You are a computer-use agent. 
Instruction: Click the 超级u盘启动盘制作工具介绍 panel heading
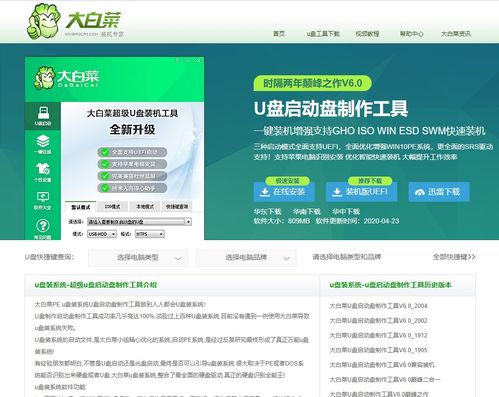point(95,285)
